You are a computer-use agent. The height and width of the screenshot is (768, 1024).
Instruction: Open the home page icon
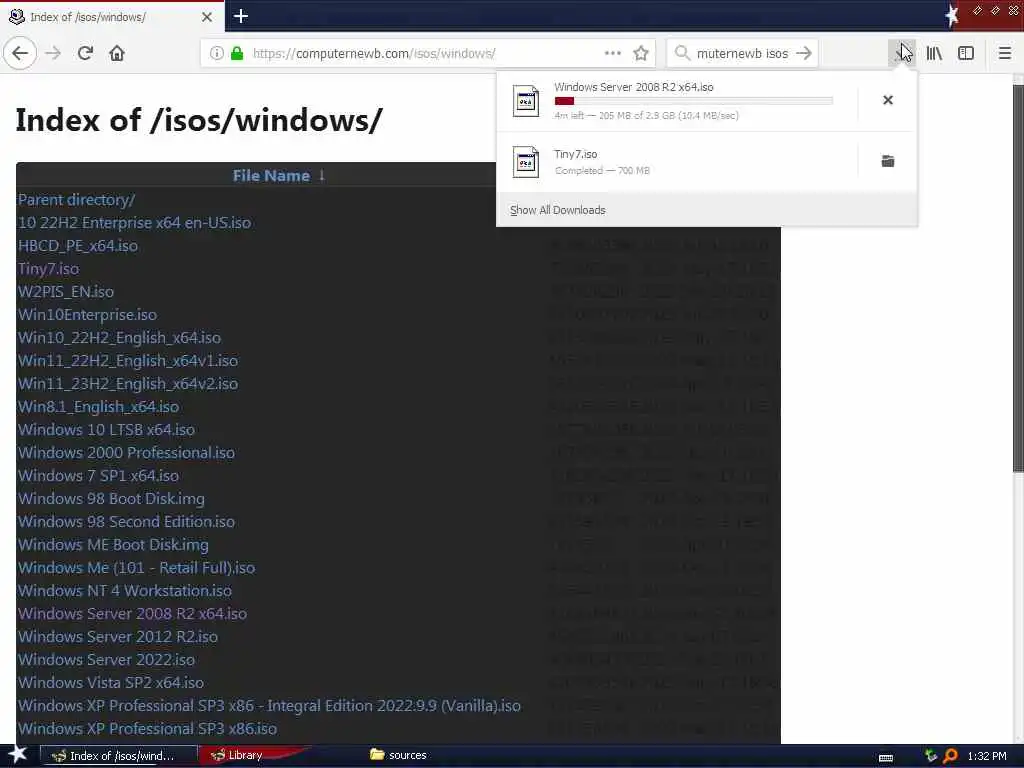(117, 53)
